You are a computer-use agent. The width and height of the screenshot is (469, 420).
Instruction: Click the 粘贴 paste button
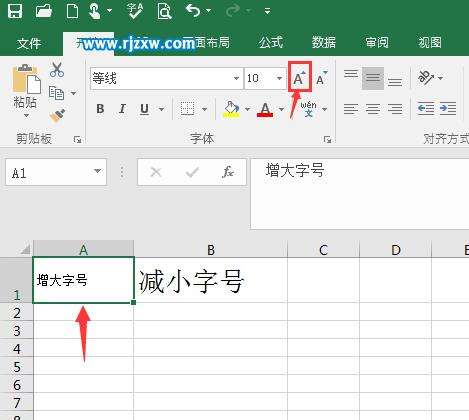25,86
